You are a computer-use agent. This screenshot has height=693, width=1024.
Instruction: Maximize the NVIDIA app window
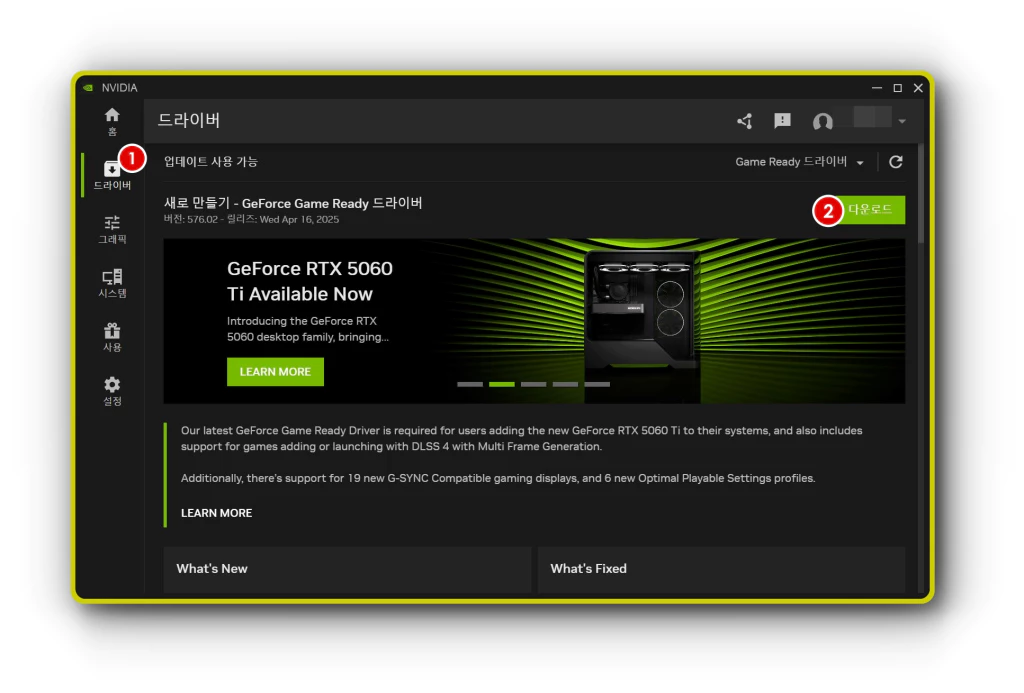pyautogui.click(x=898, y=88)
